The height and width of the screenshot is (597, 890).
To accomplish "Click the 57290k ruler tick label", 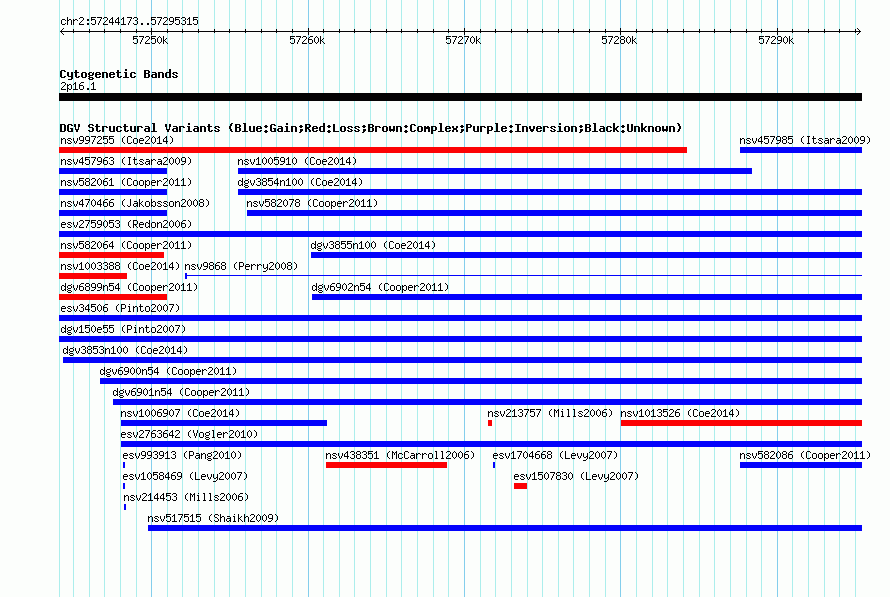I will click(776, 40).
